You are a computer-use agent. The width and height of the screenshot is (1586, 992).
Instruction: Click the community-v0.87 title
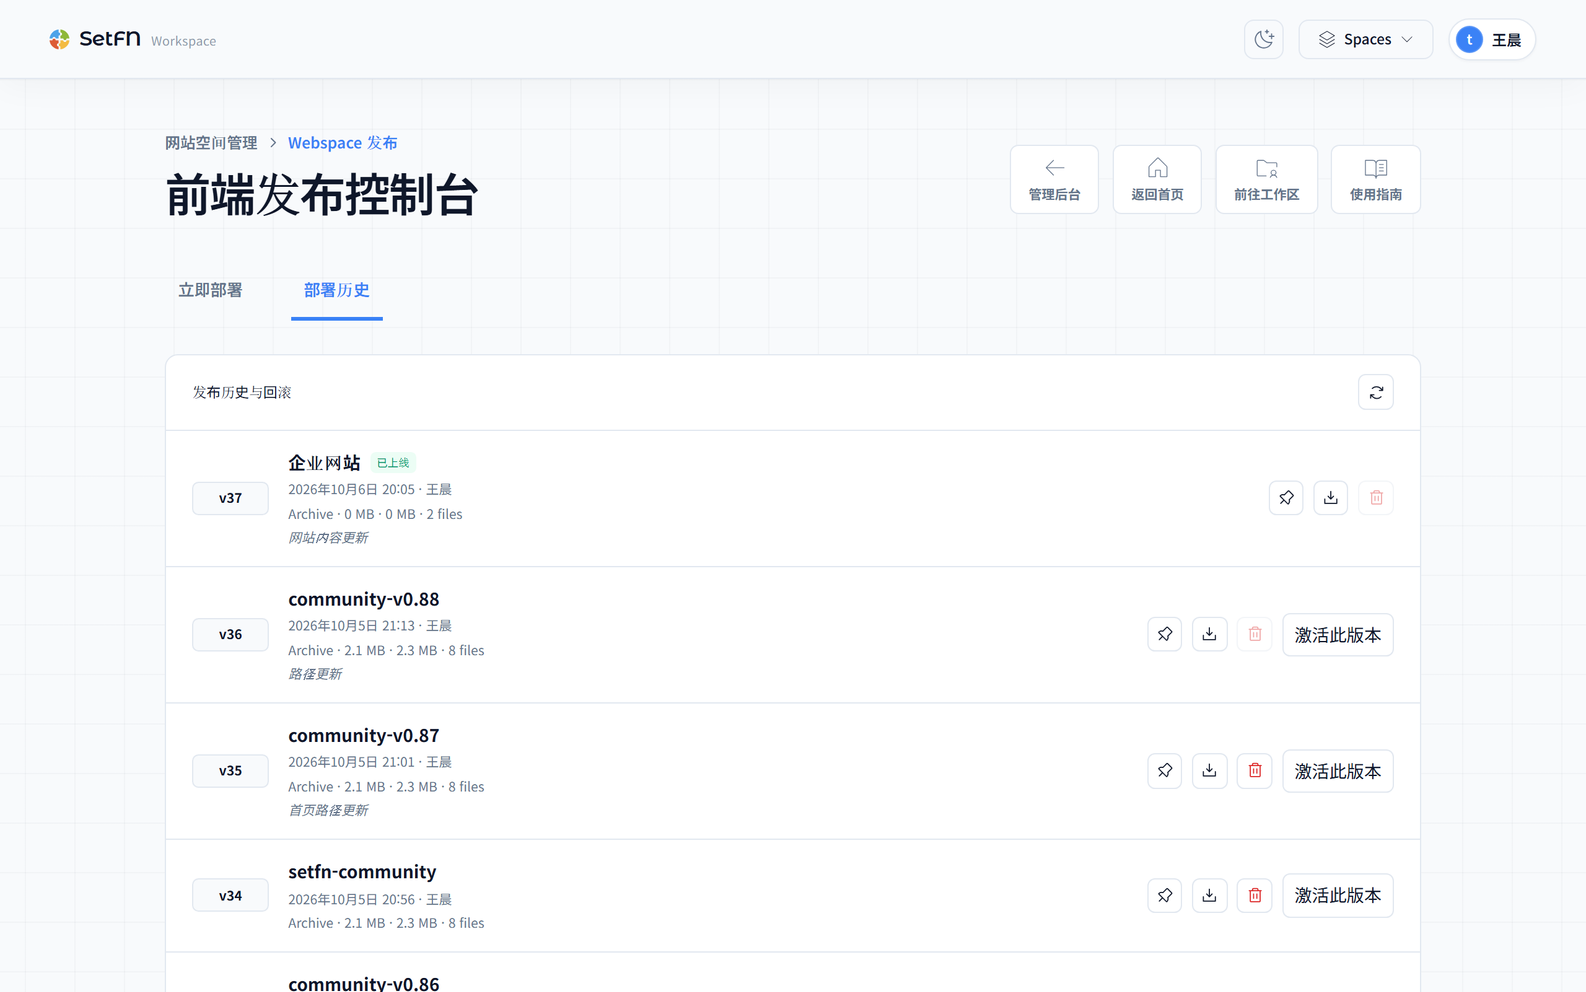pos(364,735)
